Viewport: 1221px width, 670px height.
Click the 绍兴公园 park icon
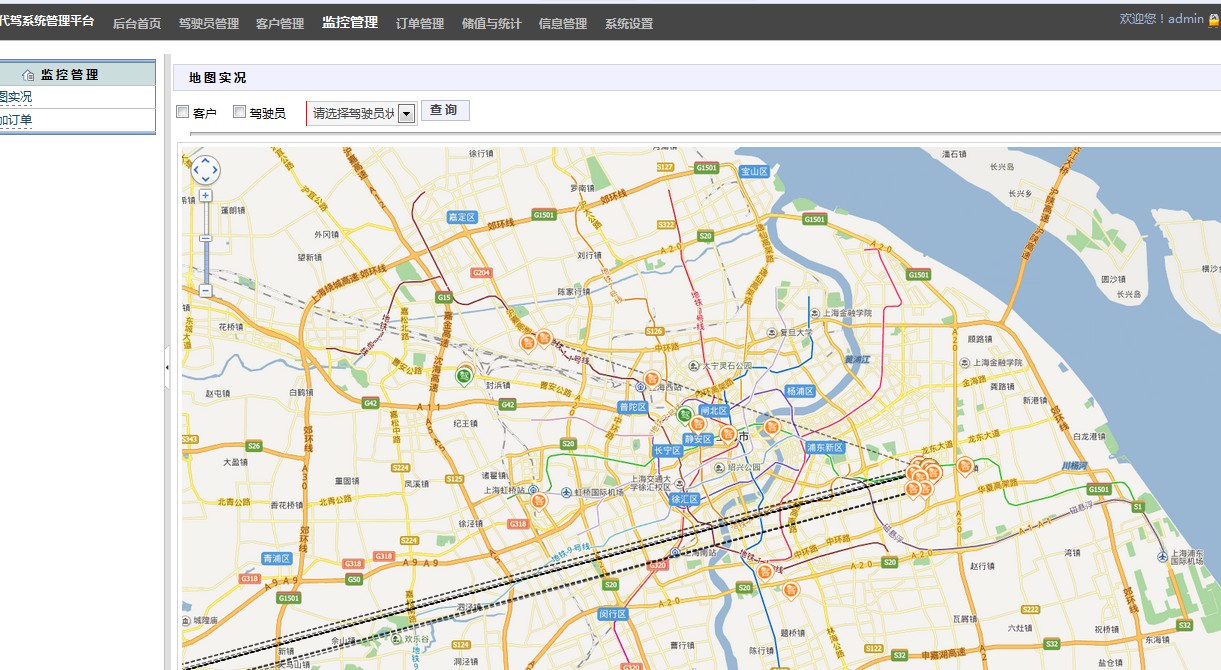click(718, 467)
